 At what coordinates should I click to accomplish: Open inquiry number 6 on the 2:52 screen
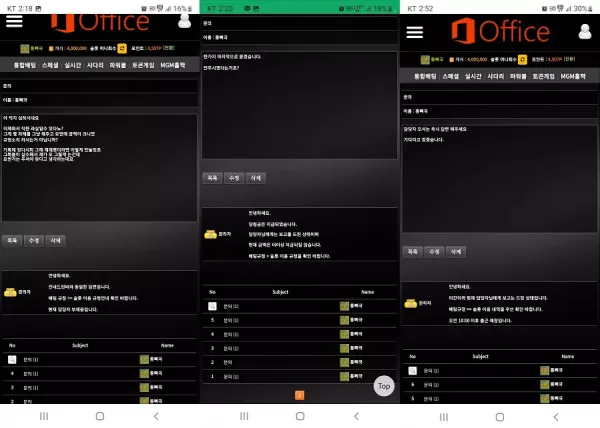[x=500, y=384]
